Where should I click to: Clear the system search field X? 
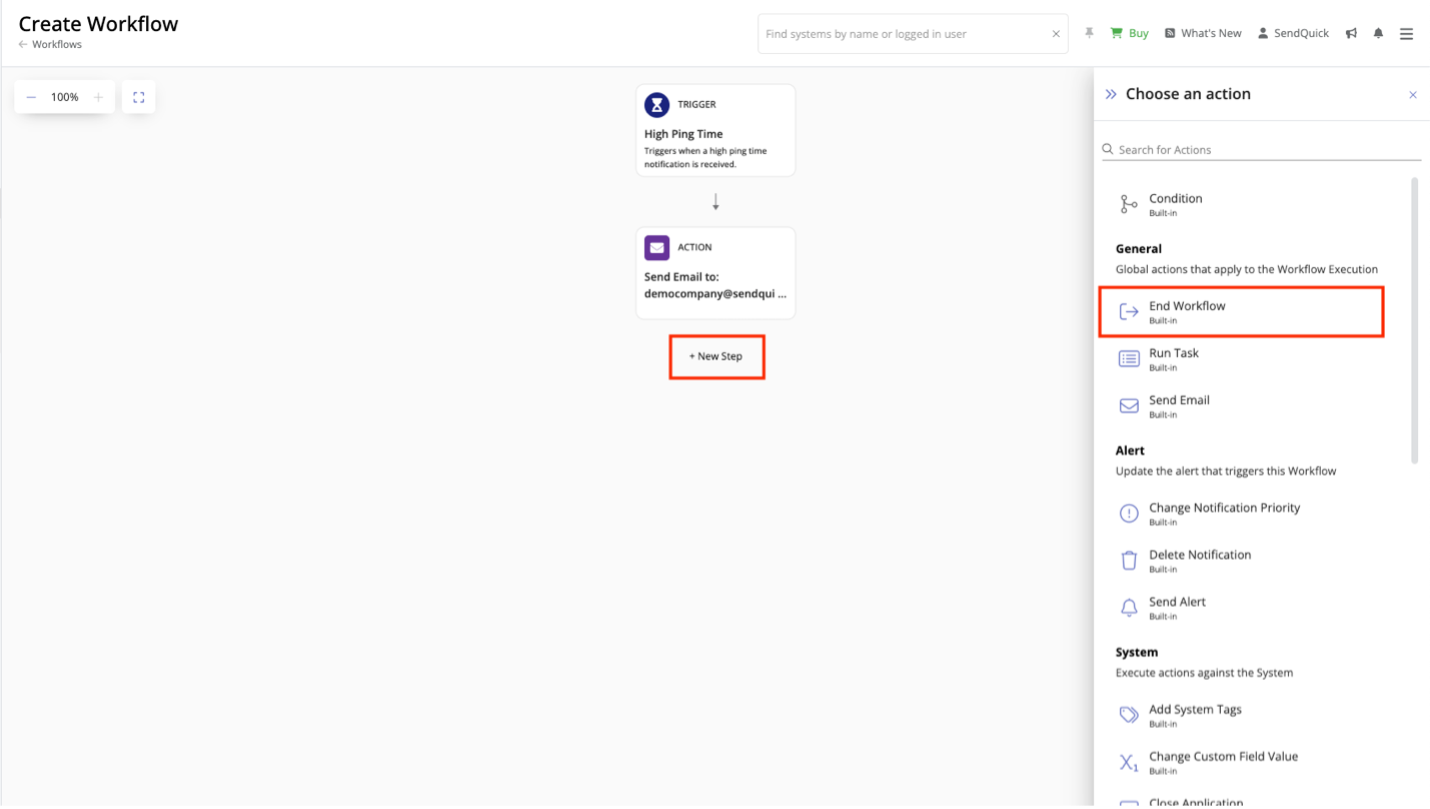coord(1056,34)
